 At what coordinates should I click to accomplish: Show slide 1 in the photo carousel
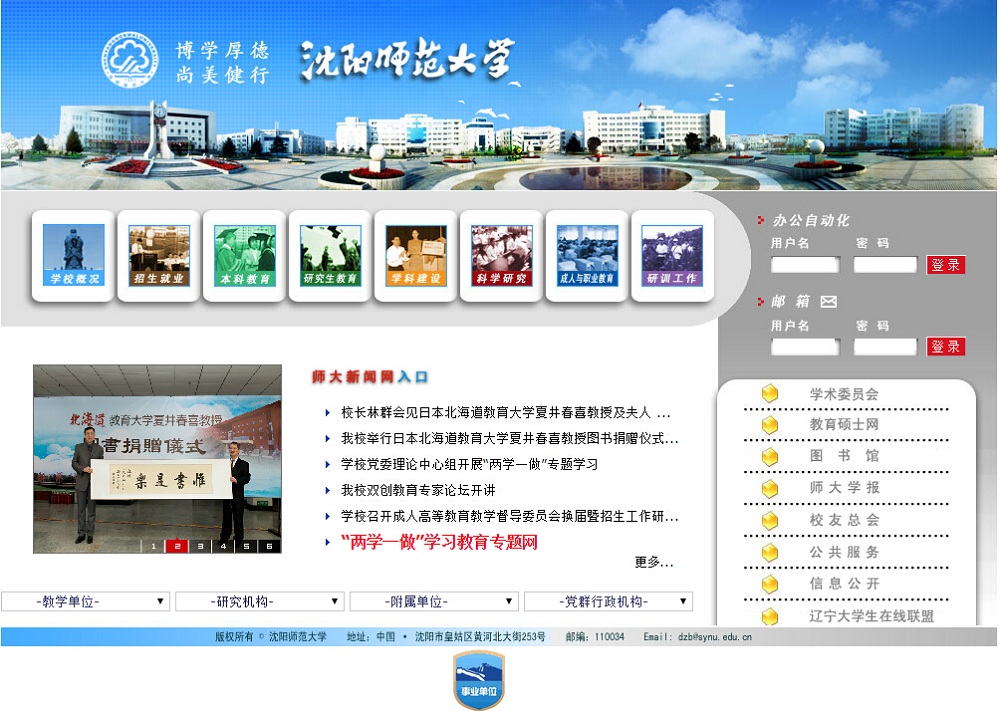point(153,546)
